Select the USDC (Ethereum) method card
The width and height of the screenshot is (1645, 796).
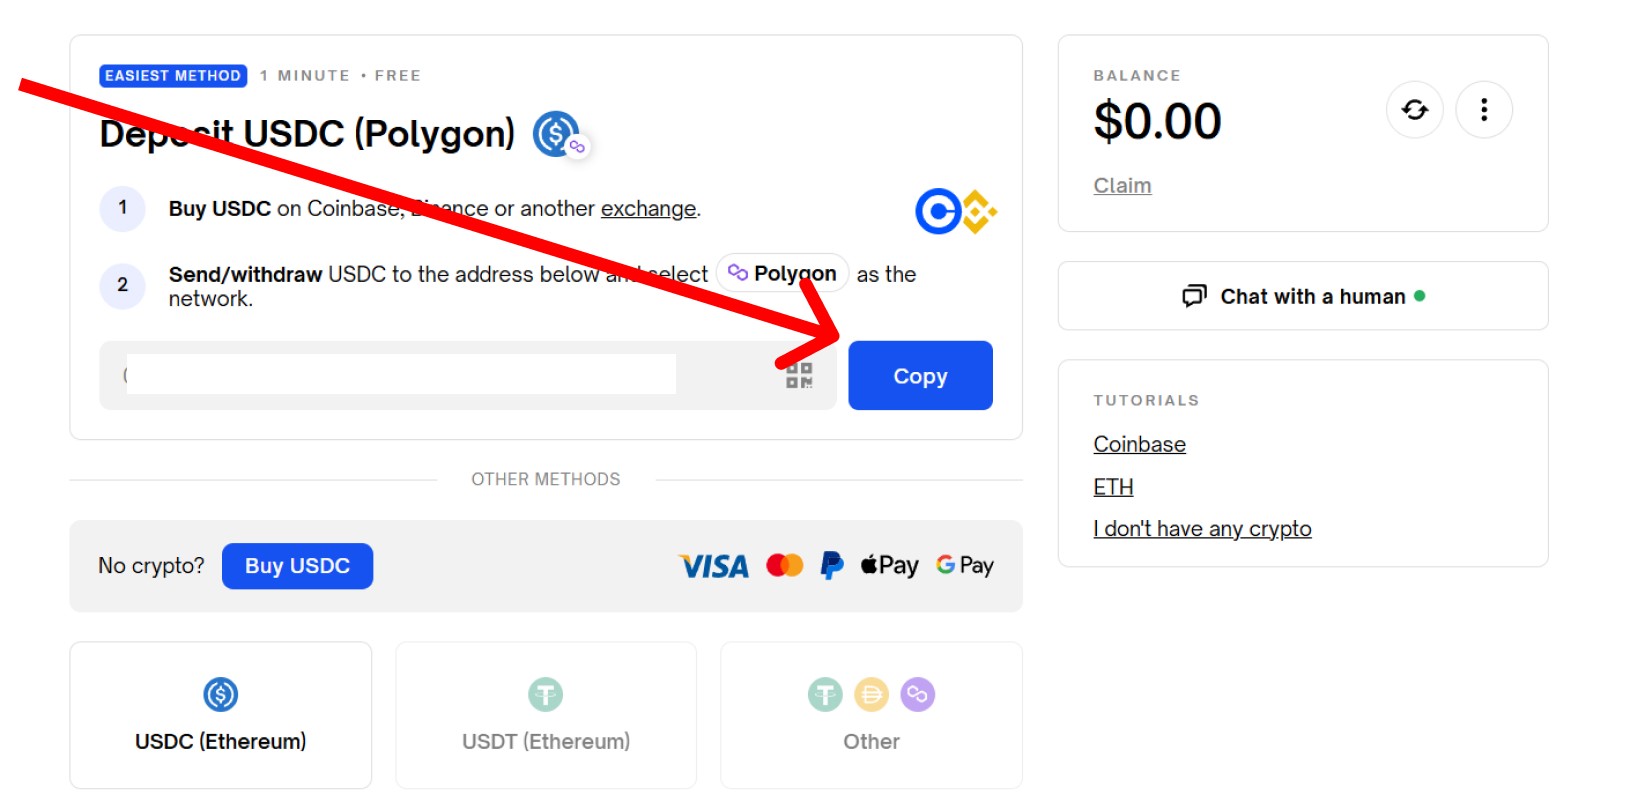coord(221,715)
